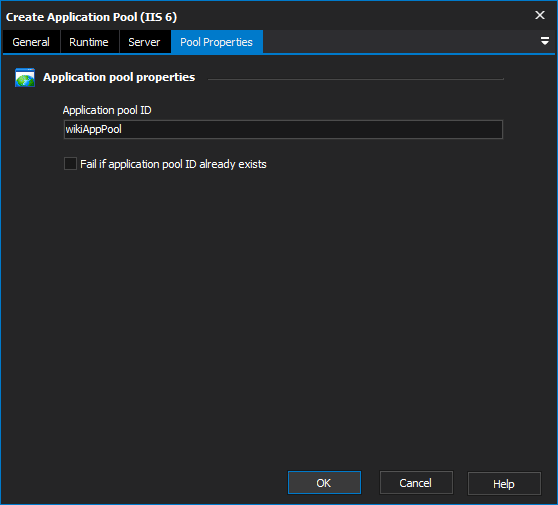Click the empty tab strip beside Pool Properties
The width and height of the screenshot is (558, 505).
click(400, 42)
